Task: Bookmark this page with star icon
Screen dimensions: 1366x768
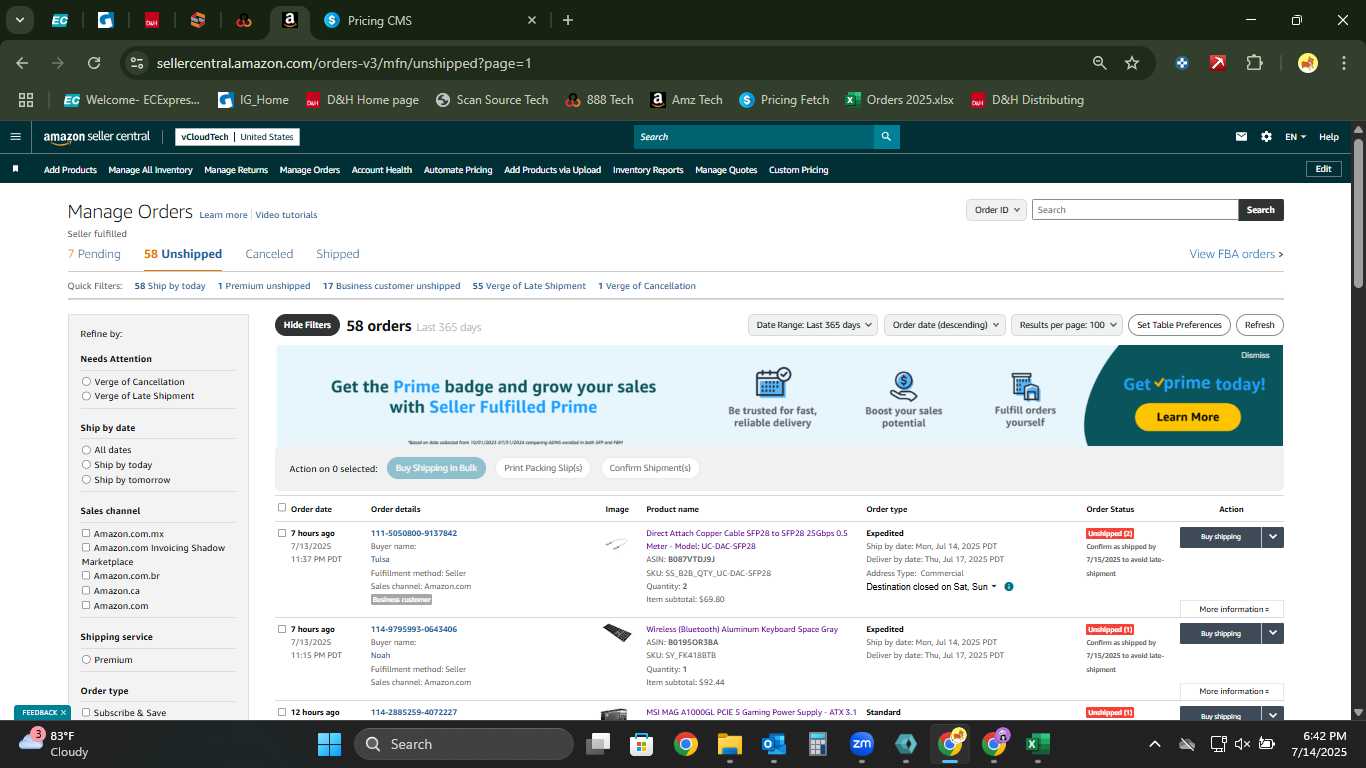Action: coord(1132,63)
